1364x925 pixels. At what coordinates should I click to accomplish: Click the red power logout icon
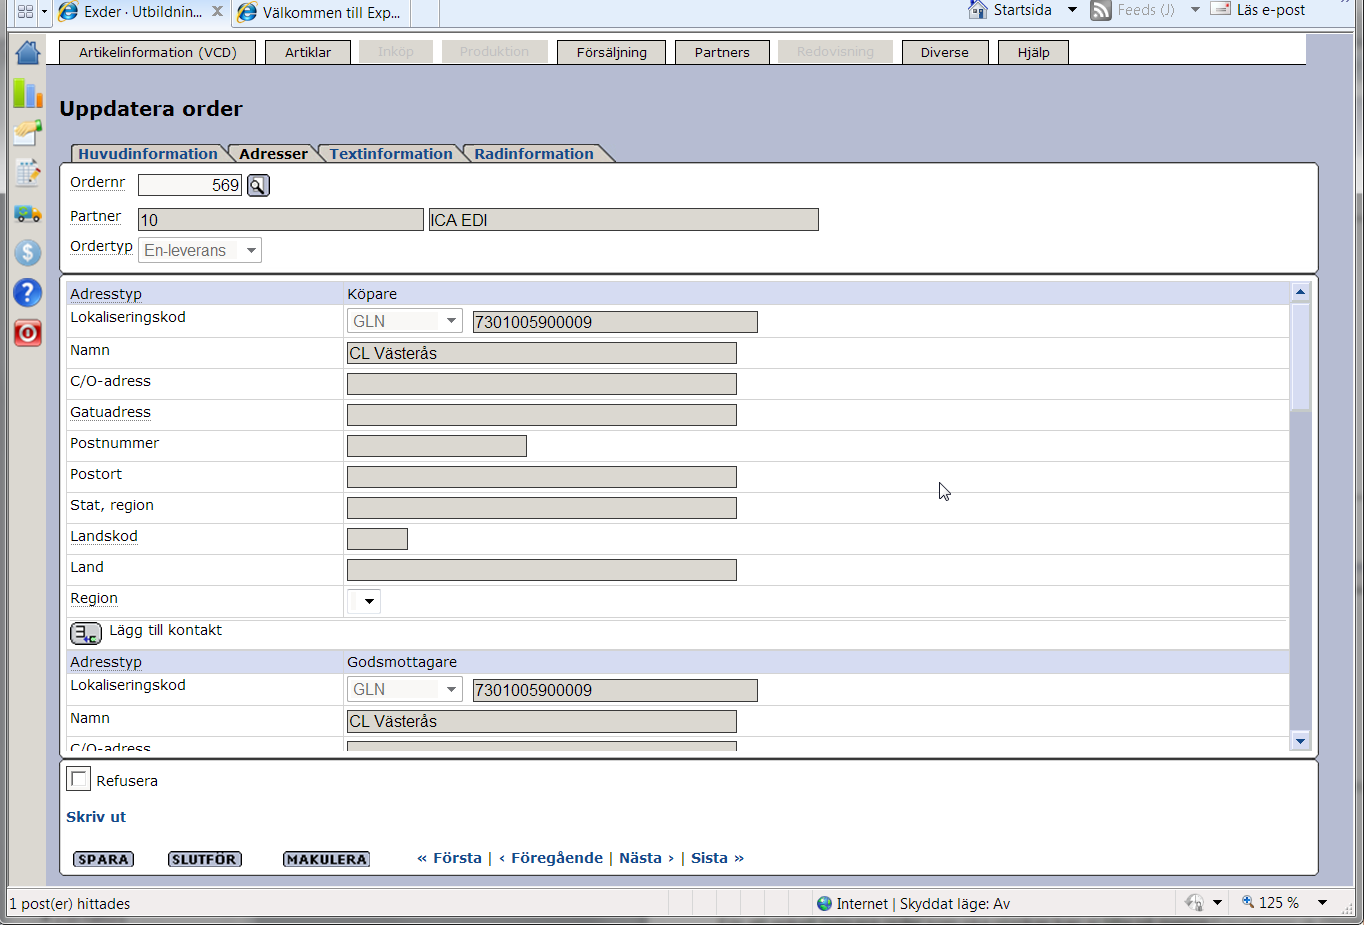(28, 332)
